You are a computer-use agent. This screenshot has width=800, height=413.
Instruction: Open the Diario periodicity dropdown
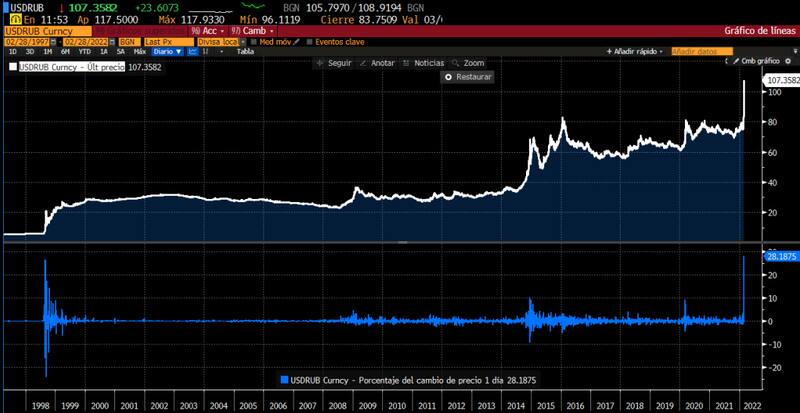pos(165,50)
